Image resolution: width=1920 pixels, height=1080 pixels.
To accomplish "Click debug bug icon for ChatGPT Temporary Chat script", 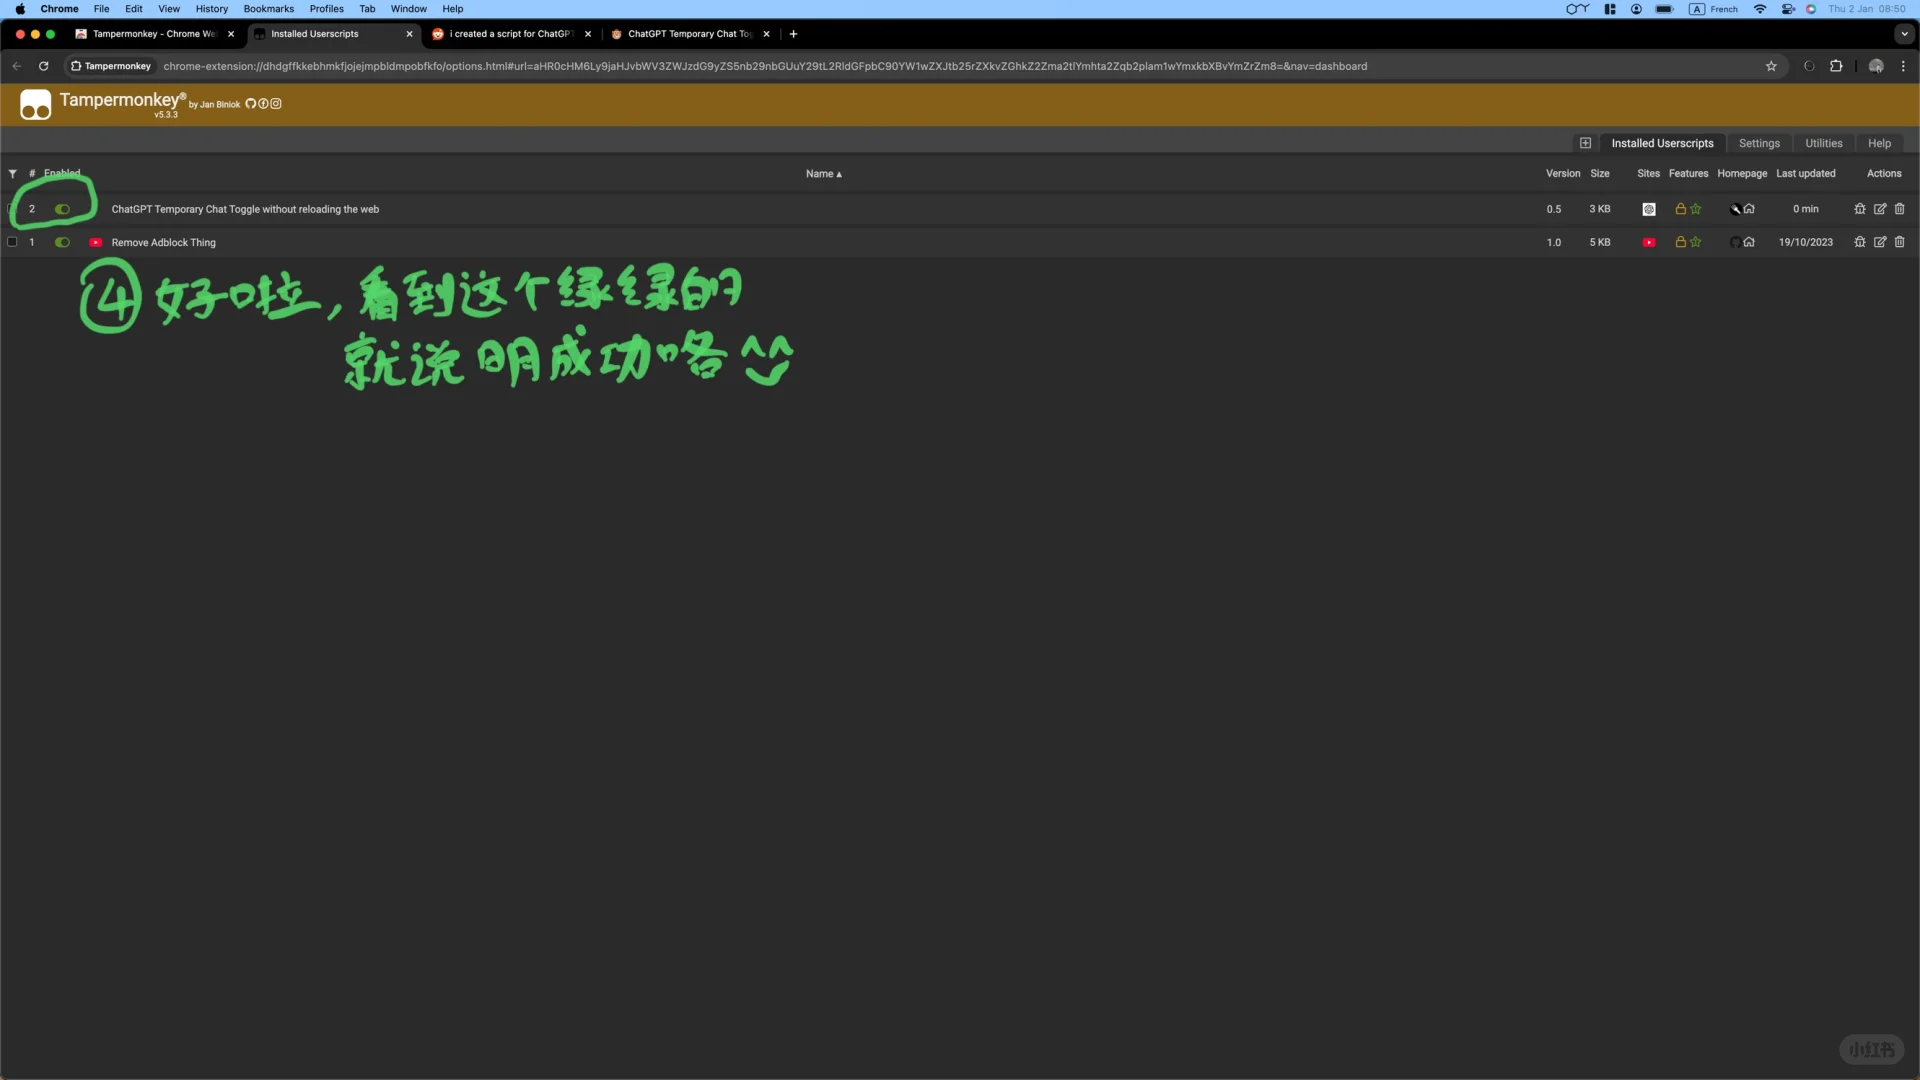I will click(x=1859, y=209).
